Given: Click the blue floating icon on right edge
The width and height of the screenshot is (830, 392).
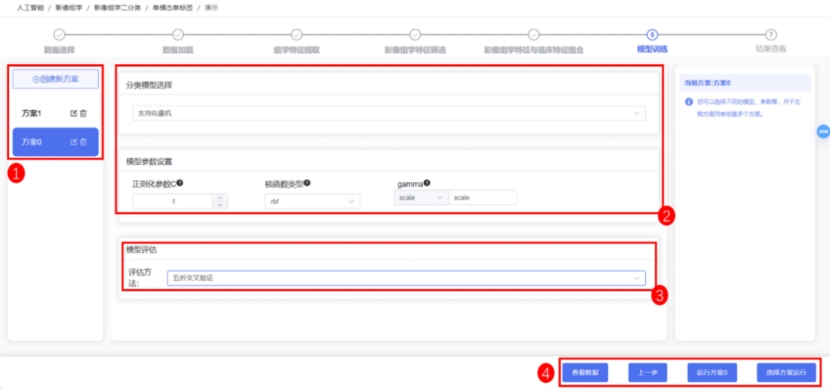Looking at the screenshot, I should click(823, 132).
